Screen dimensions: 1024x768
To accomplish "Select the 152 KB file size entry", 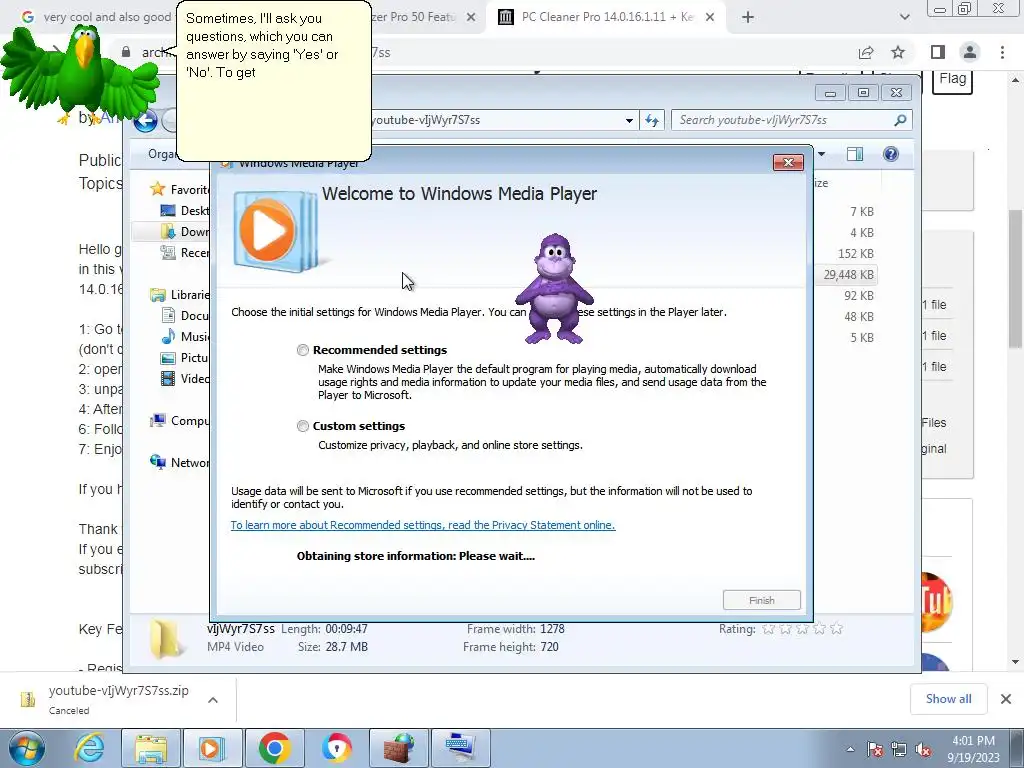I will point(856,254).
